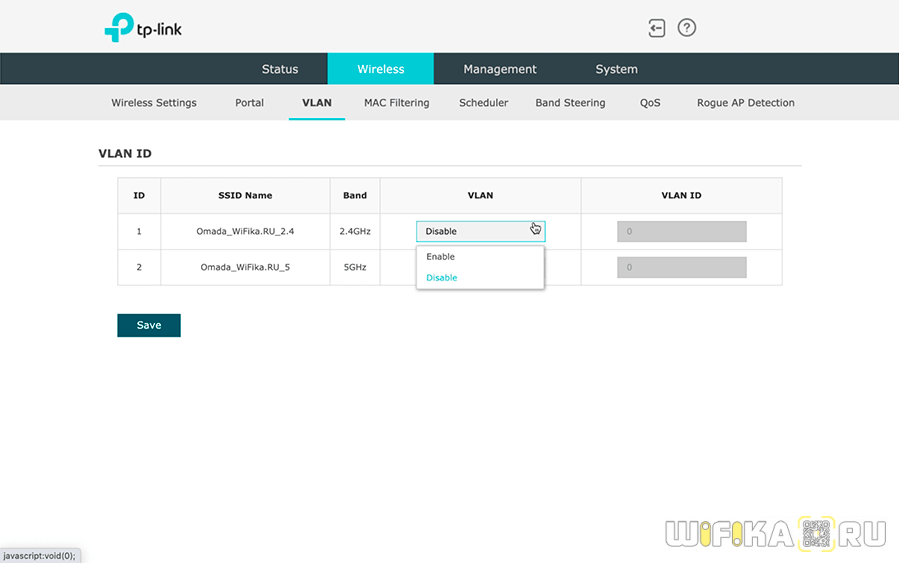Open Rogue AP Detection page
The image size is (899, 563).
point(745,103)
